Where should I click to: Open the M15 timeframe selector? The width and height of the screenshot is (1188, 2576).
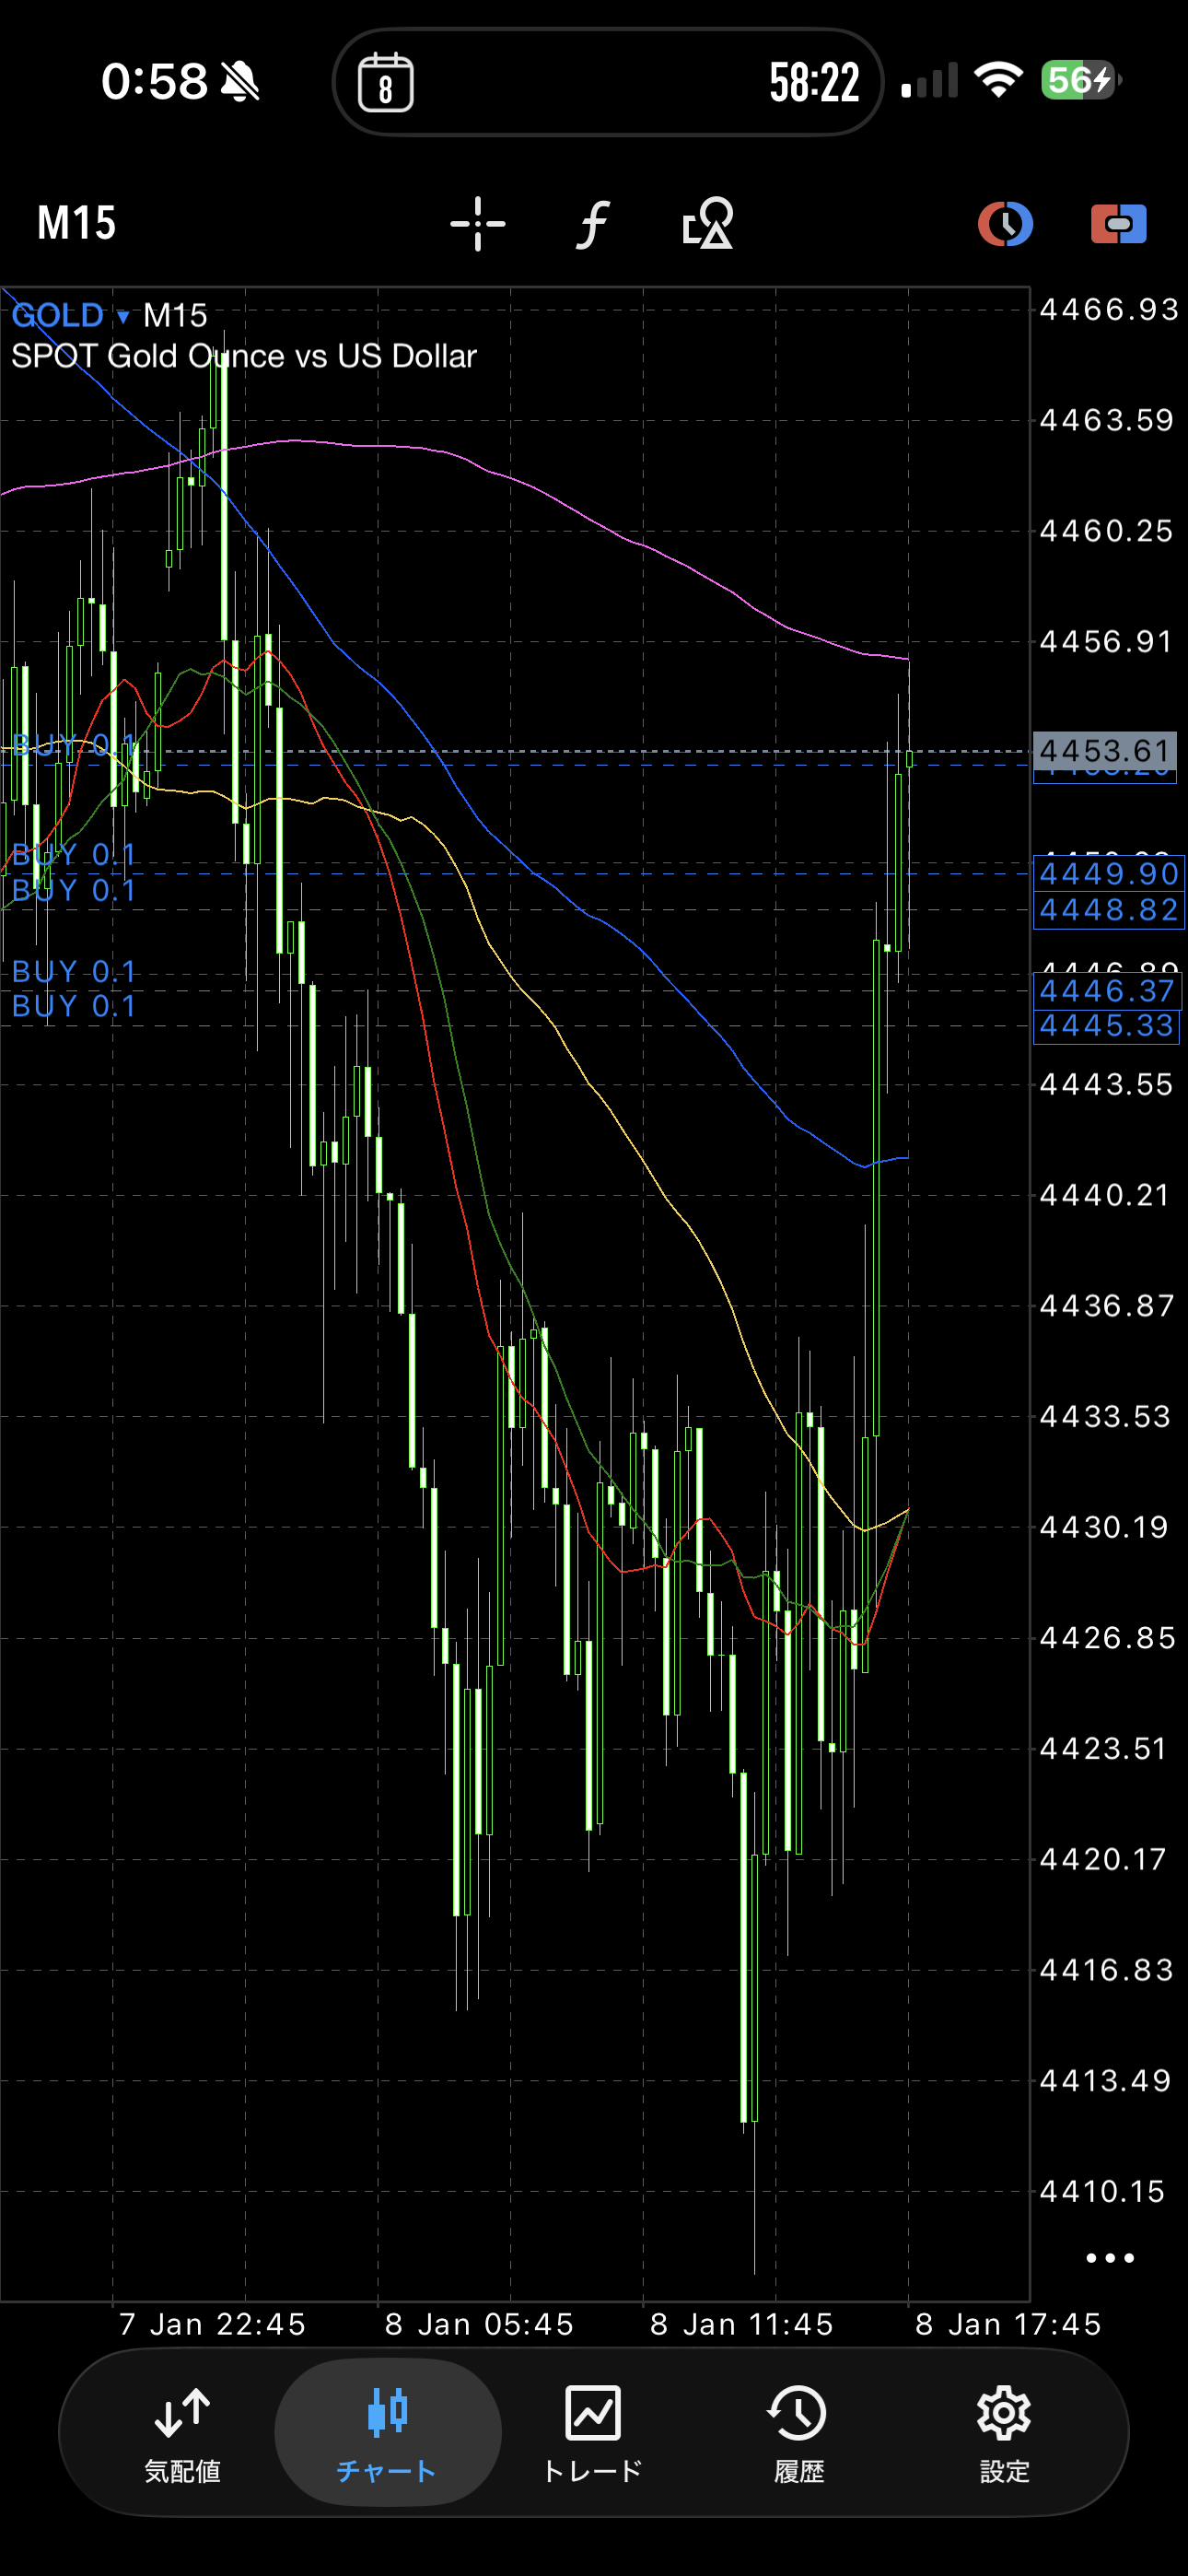77,223
